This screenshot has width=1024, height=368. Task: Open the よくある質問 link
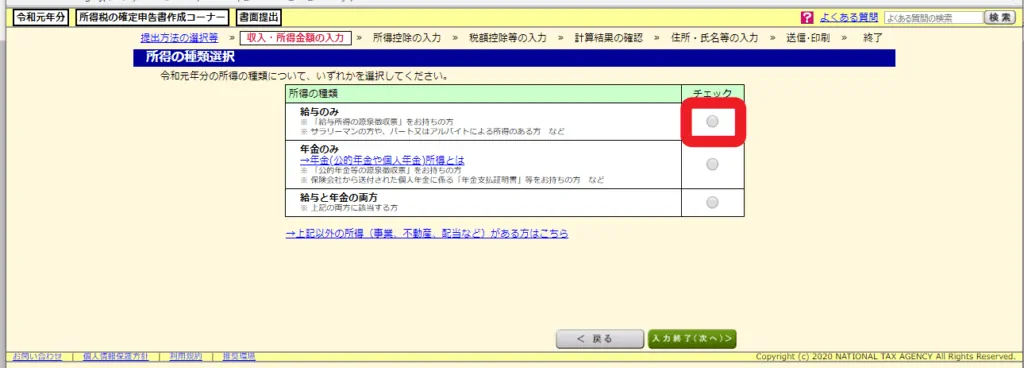[x=849, y=18]
